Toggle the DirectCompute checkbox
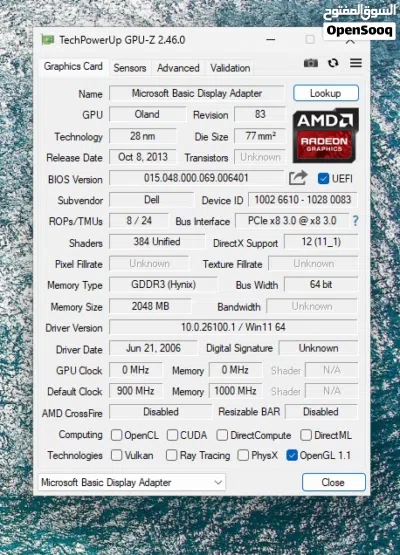 (x=222, y=435)
